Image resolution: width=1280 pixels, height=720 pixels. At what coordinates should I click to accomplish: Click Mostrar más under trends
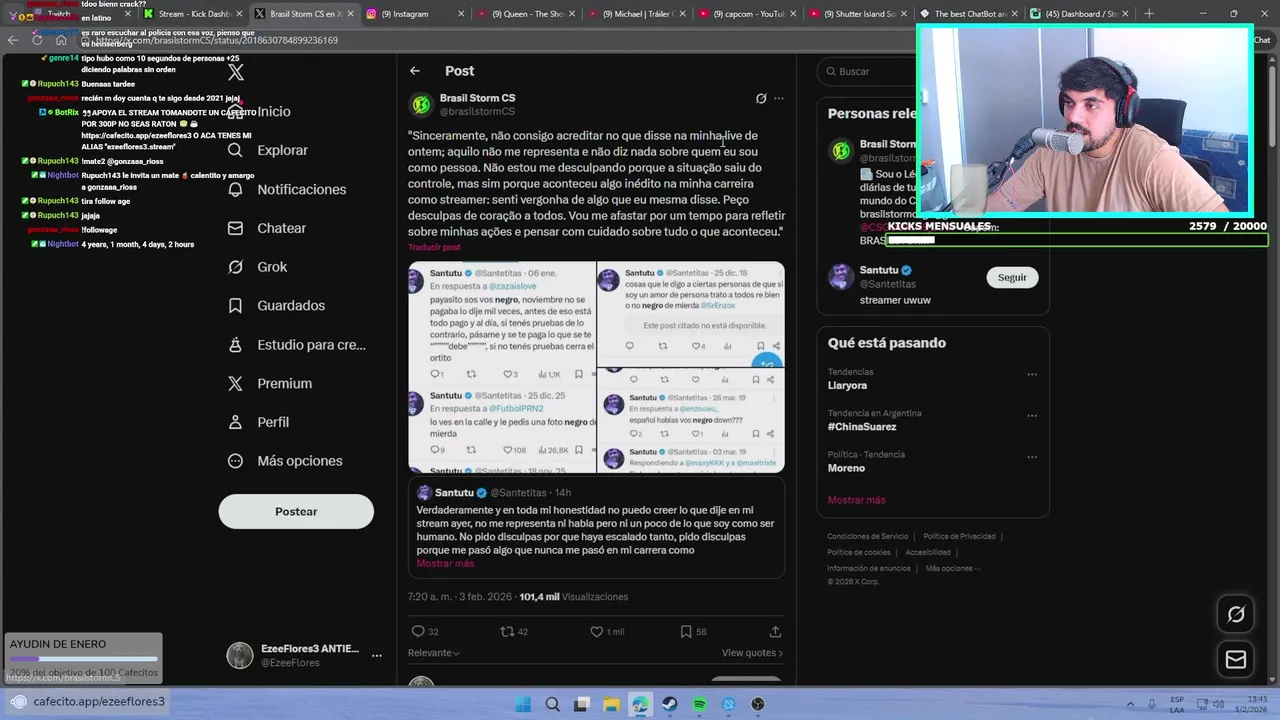856,500
